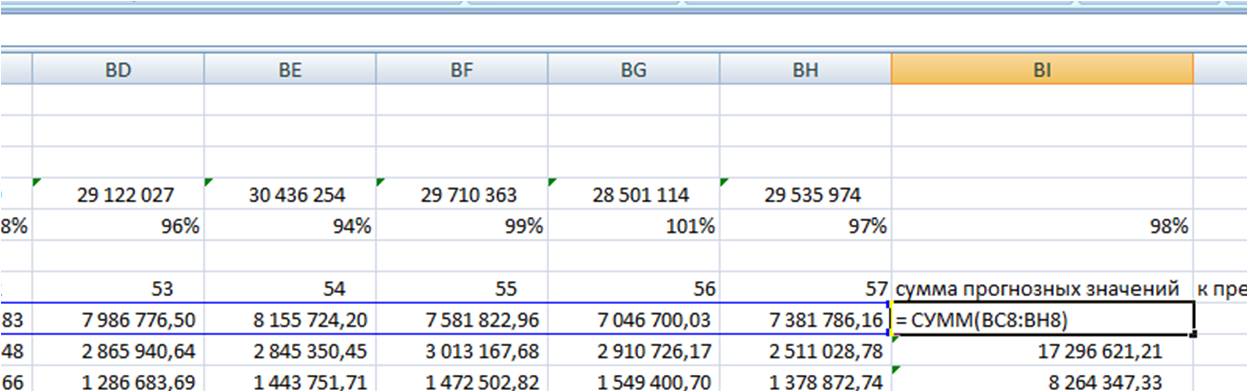1248x392 pixels.
Task: Click cell containing 7 581 822,96
Action: (x=462, y=319)
